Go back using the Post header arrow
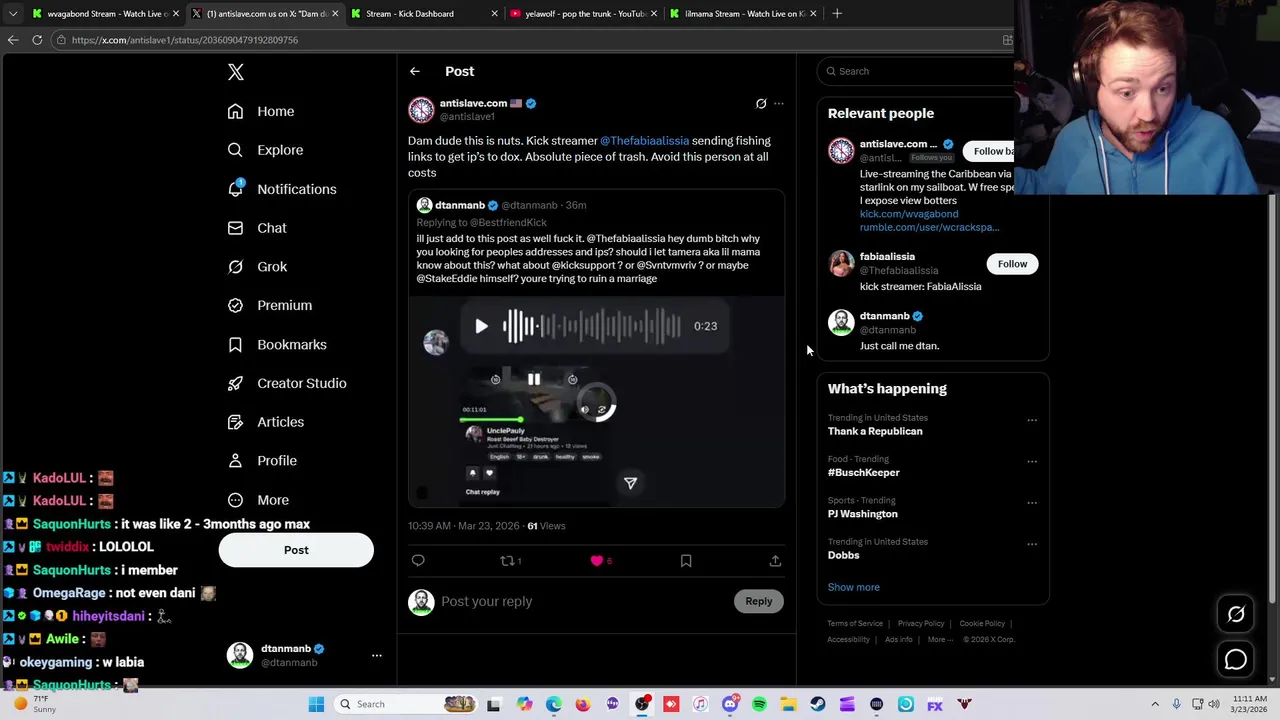1280x720 pixels. (415, 71)
